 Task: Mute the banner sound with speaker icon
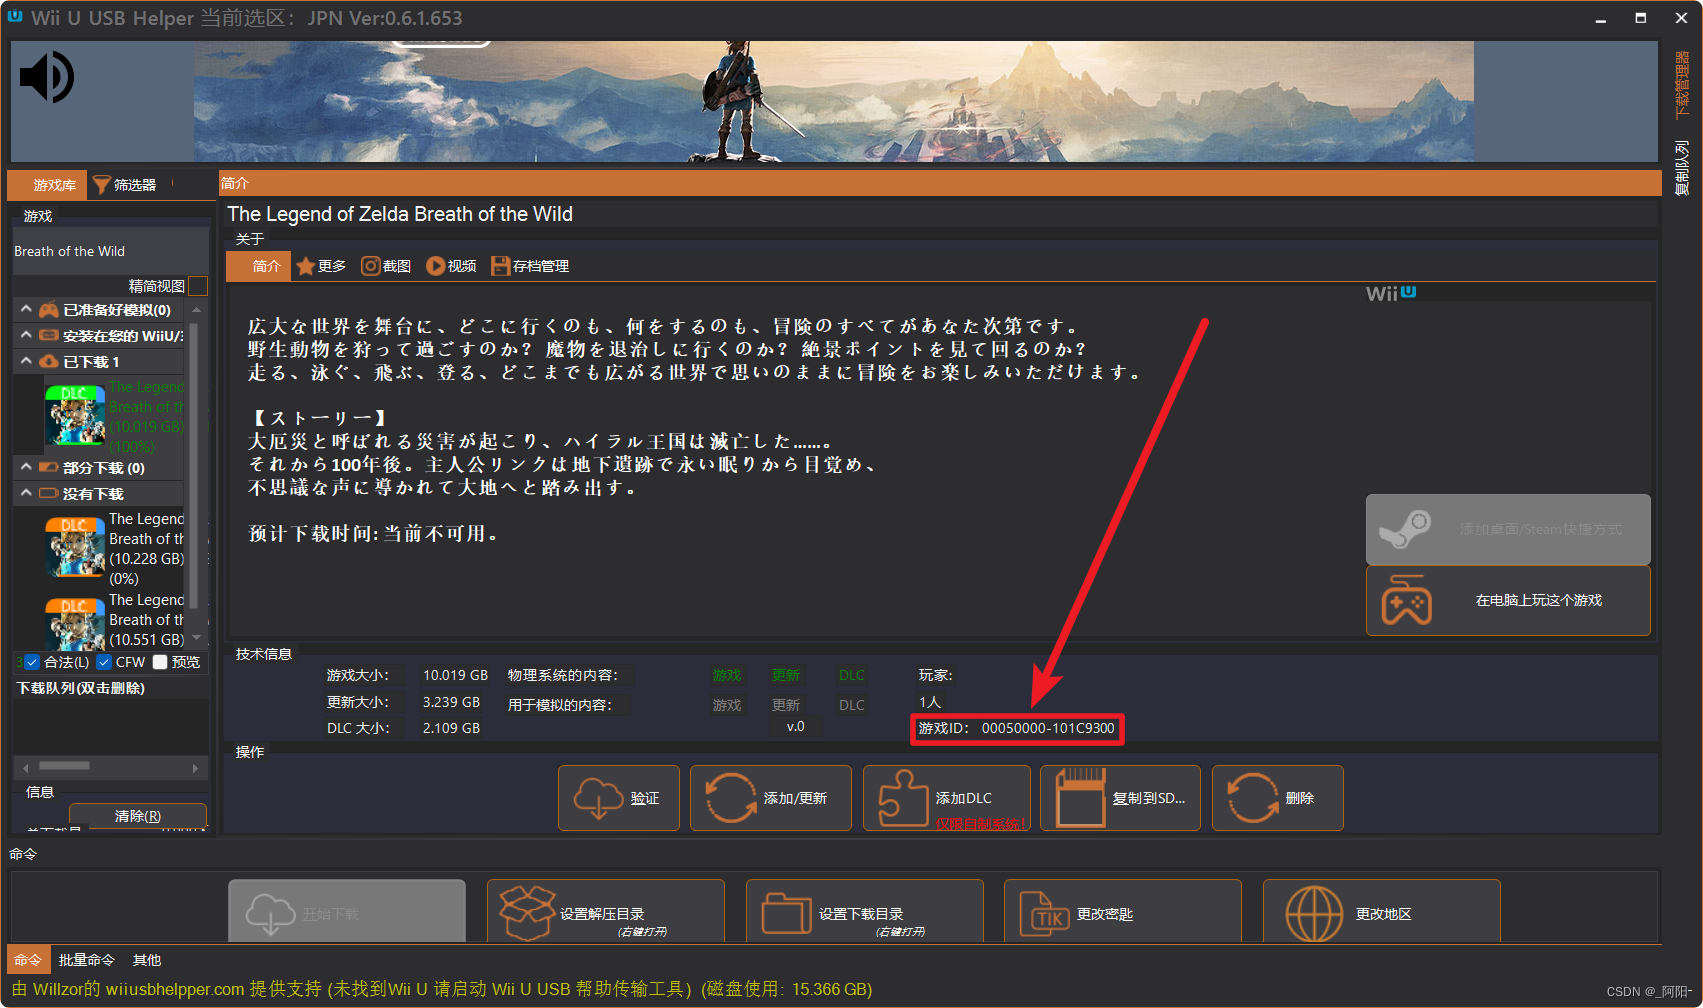point(47,78)
